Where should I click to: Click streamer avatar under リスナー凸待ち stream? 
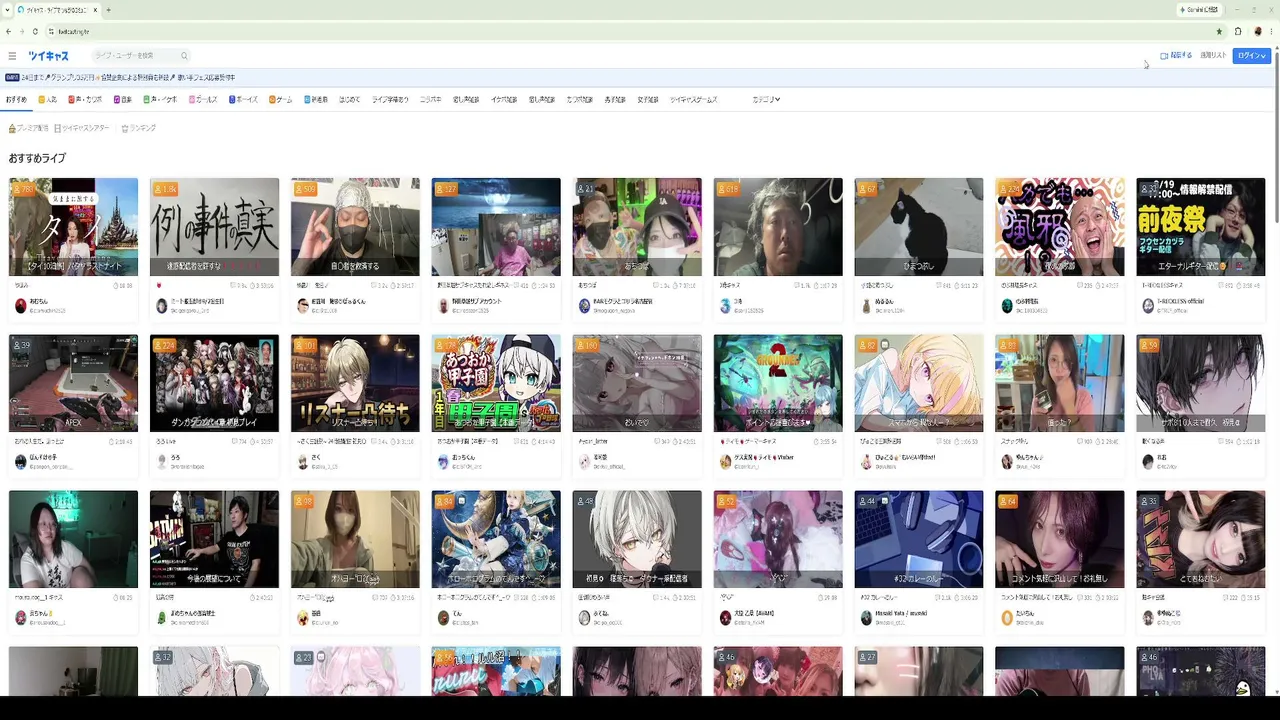pyautogui.click(x=302, y=462)
